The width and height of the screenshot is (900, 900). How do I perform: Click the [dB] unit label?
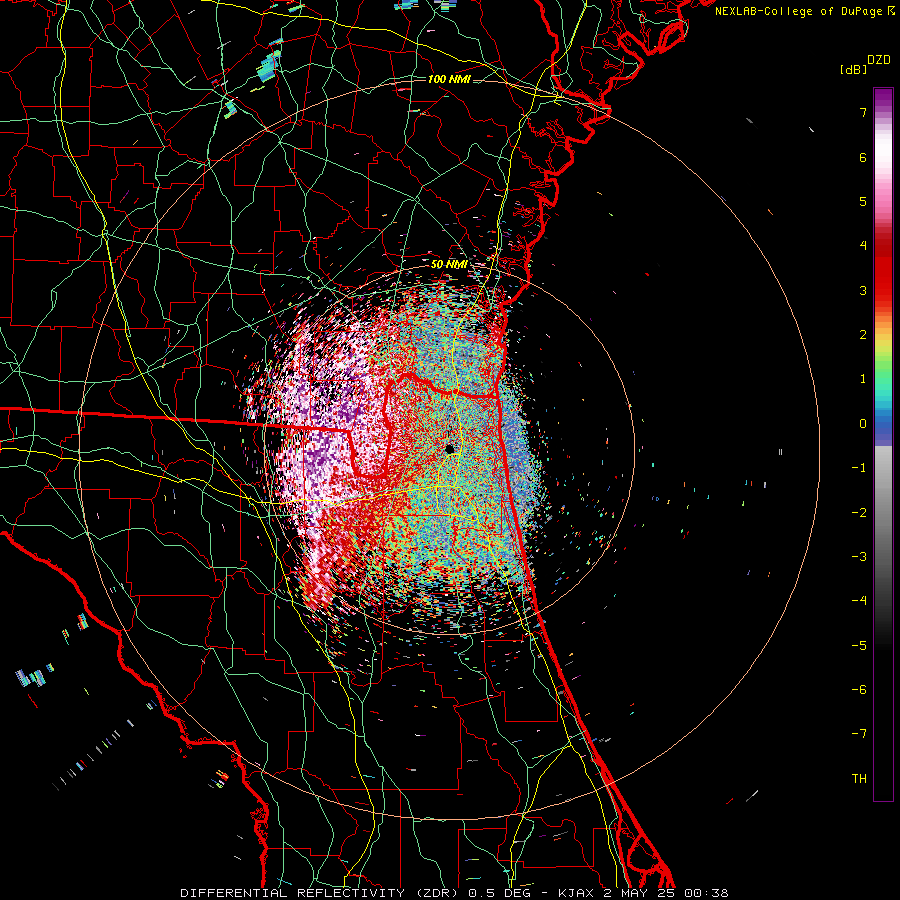853,69
